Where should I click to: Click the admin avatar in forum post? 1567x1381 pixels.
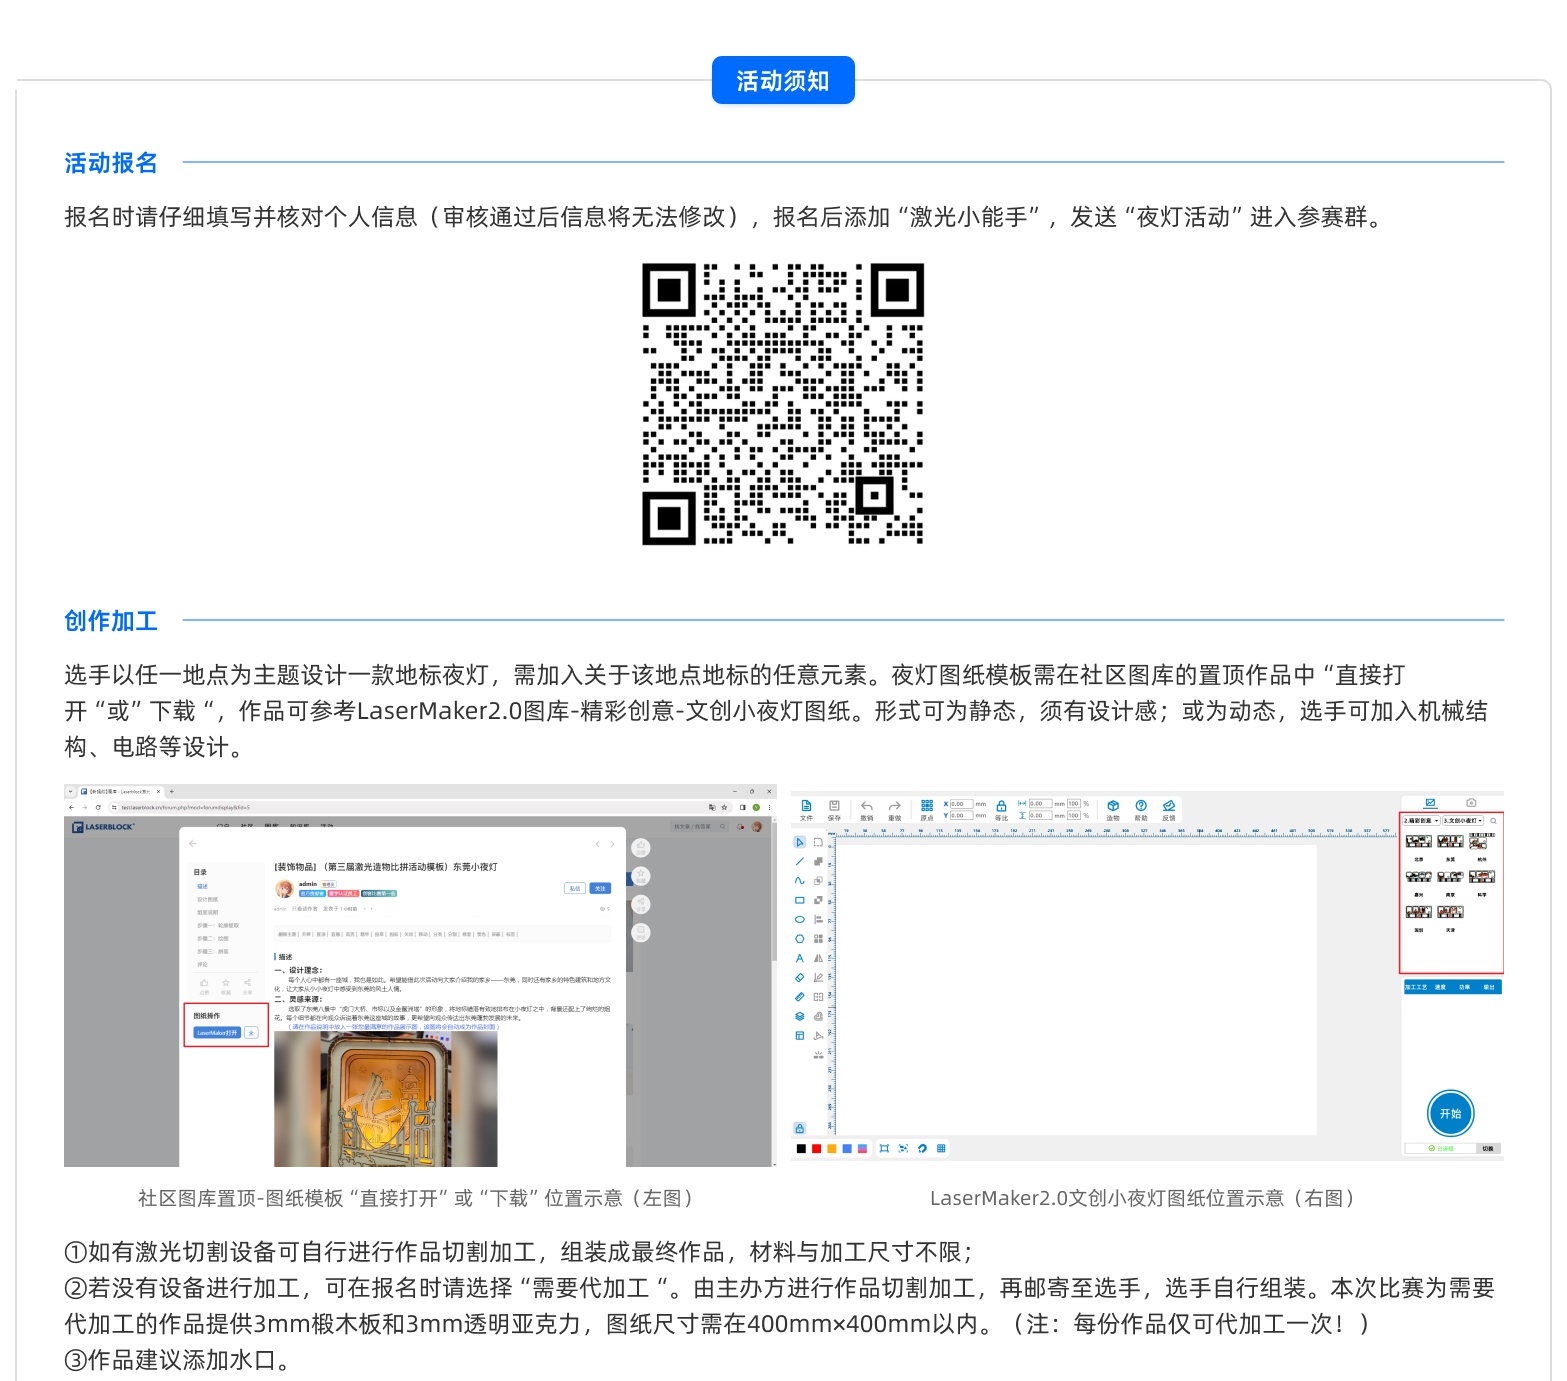(x=284, y=889)
